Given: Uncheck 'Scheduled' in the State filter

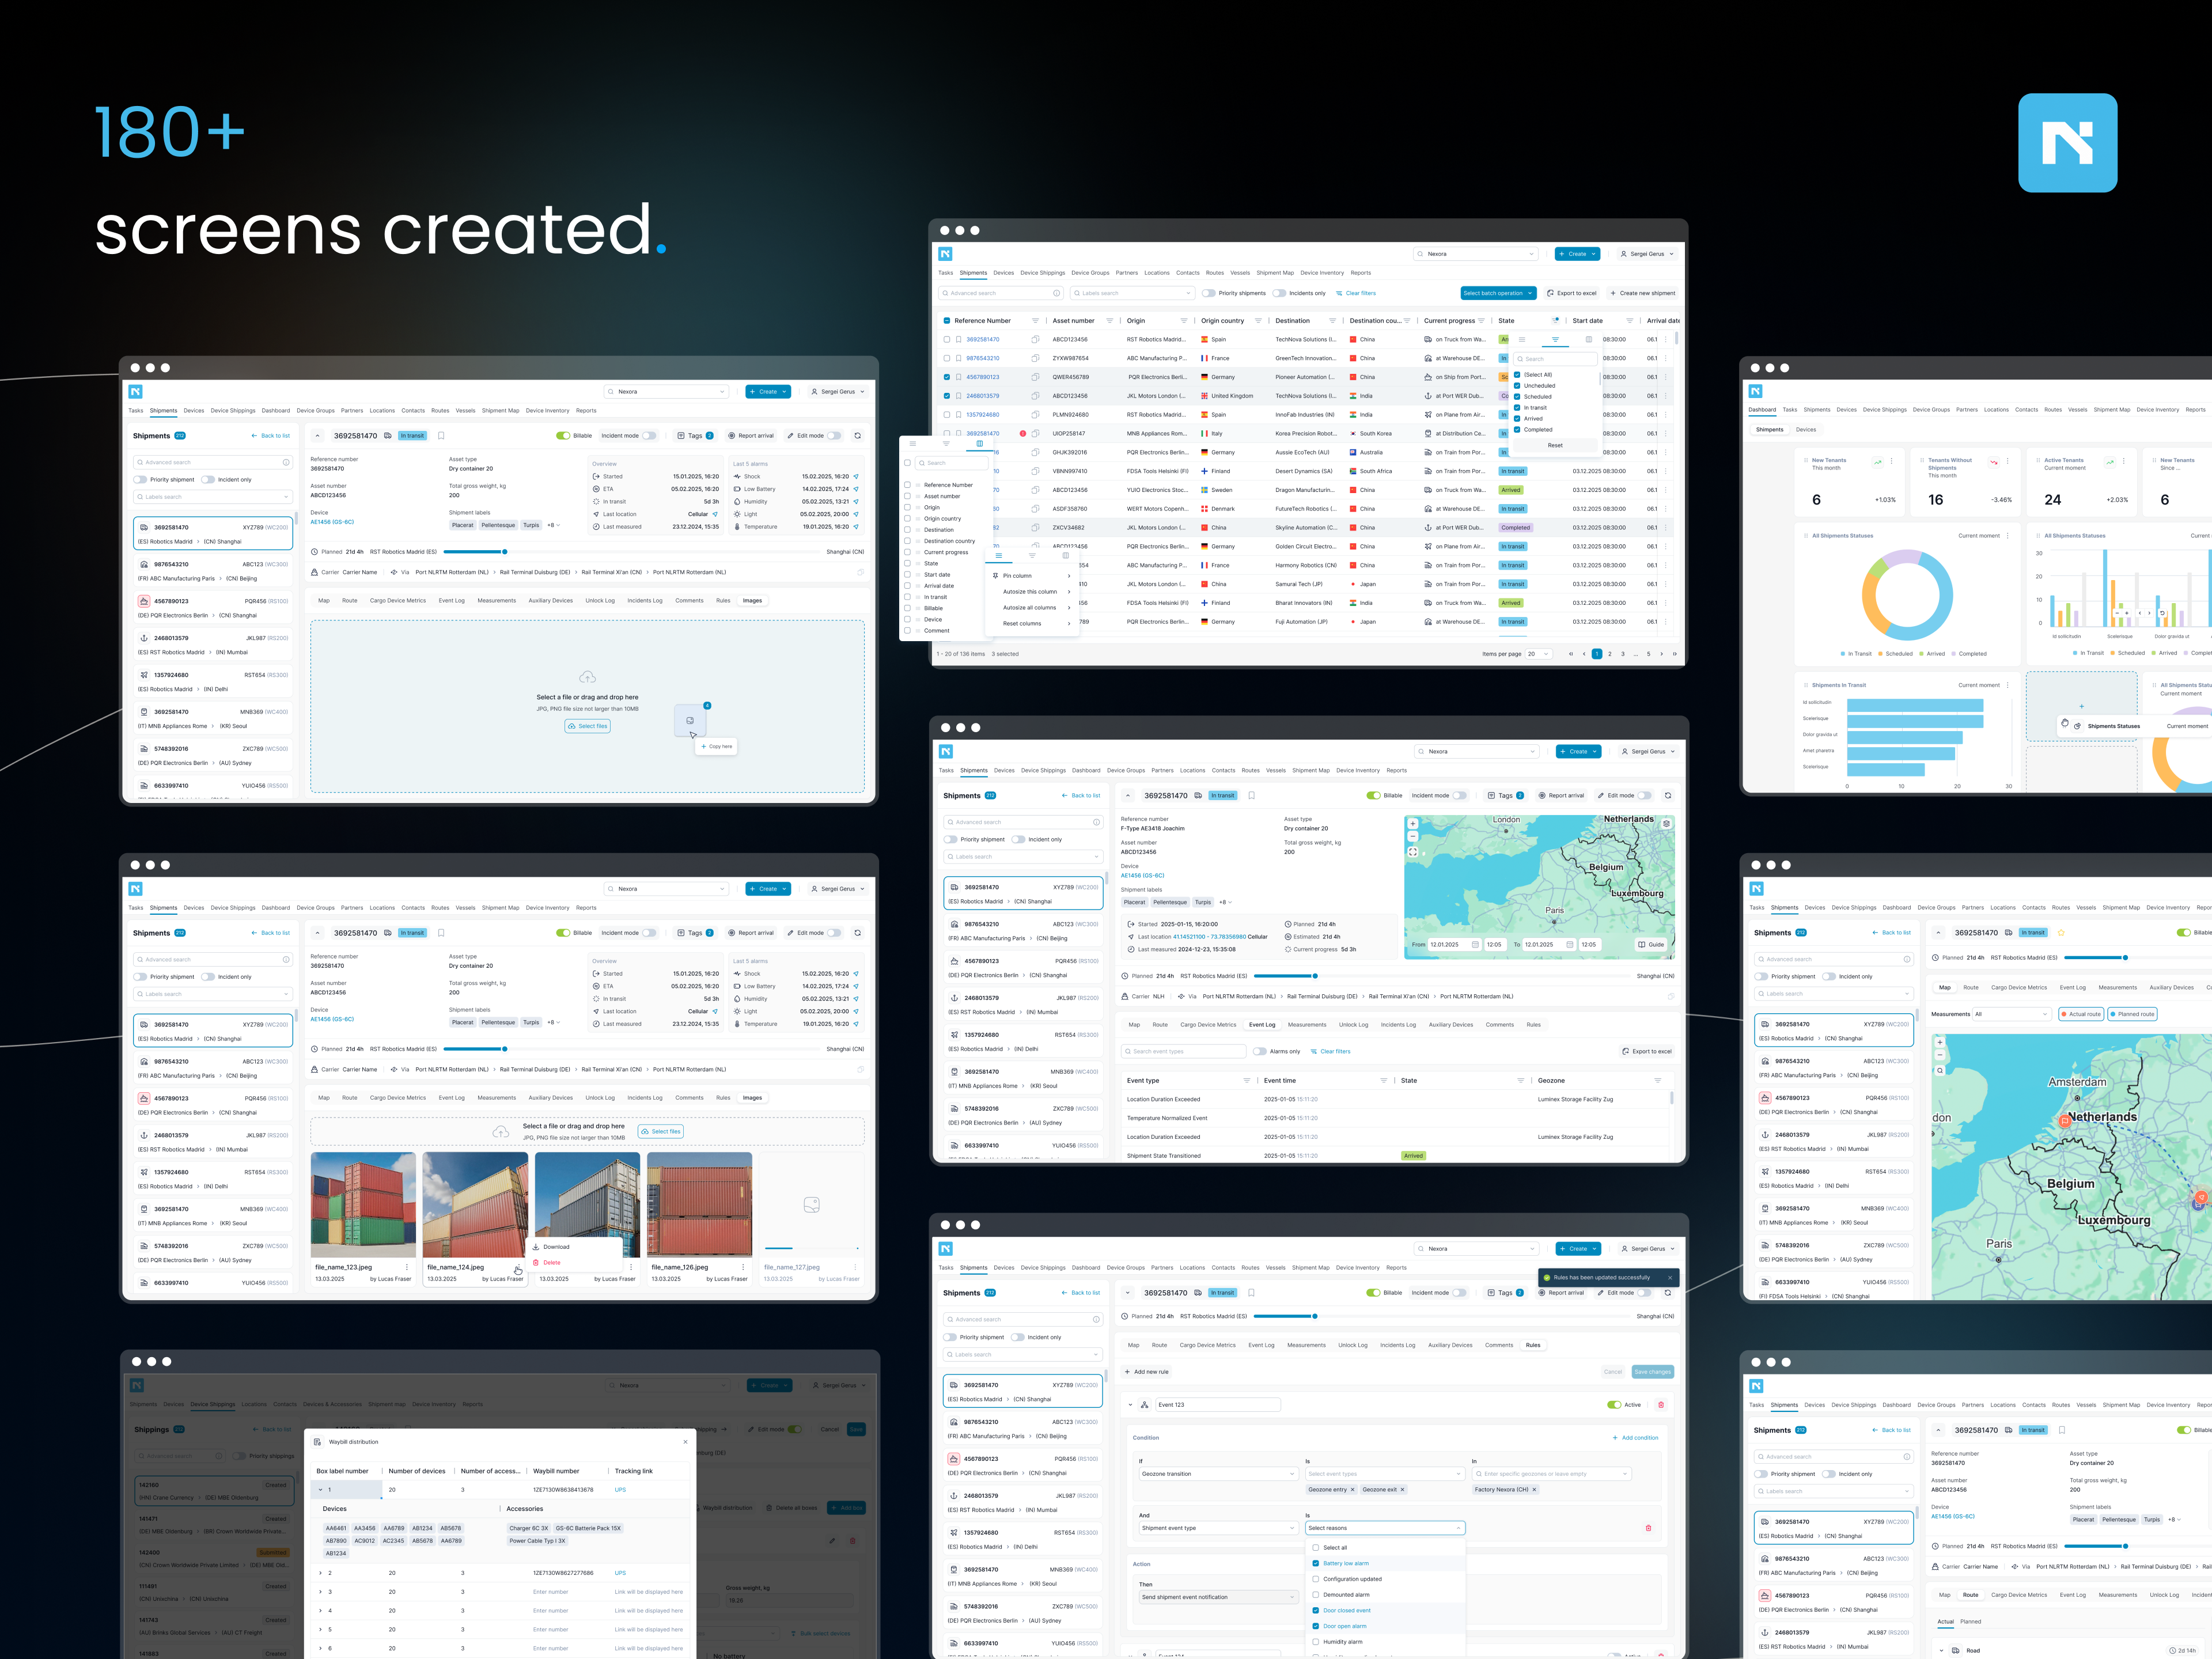Looking at the screenshot, I should 1517,396.
